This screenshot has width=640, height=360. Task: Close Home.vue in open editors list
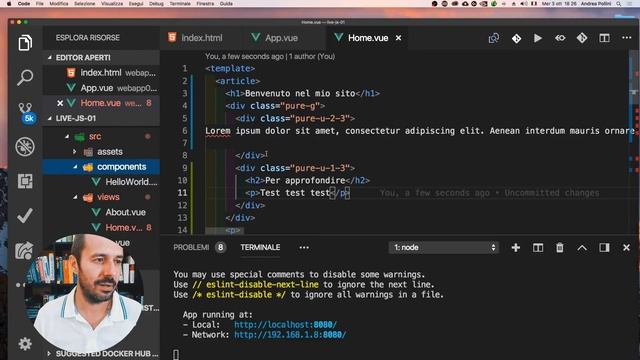[60, 103]
